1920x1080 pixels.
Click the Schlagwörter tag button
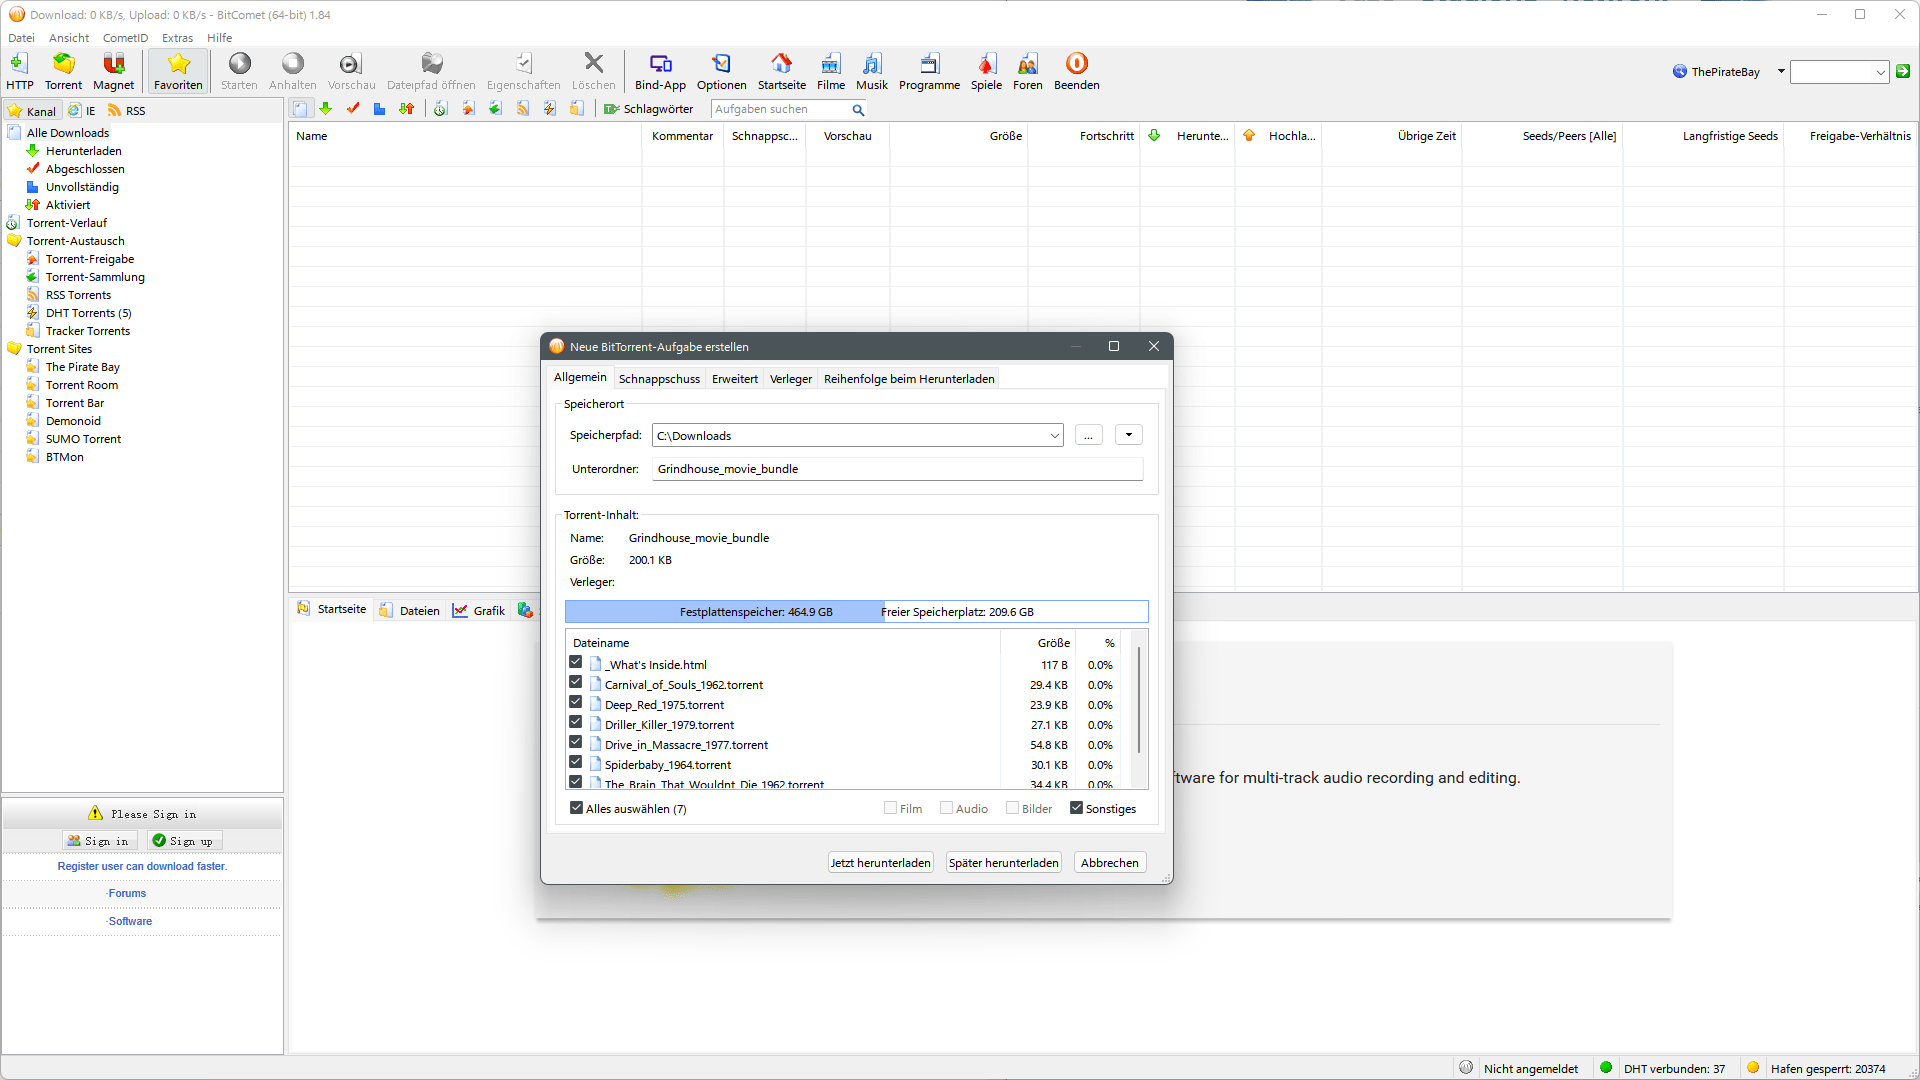coord(648,109)
